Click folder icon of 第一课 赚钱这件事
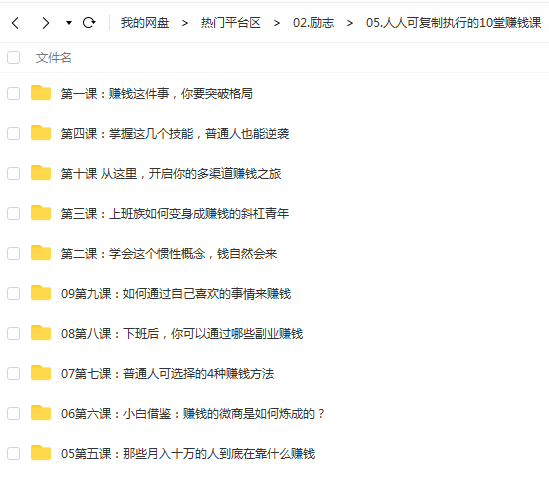This screenshot has height=478, width=549. point(41,93)
